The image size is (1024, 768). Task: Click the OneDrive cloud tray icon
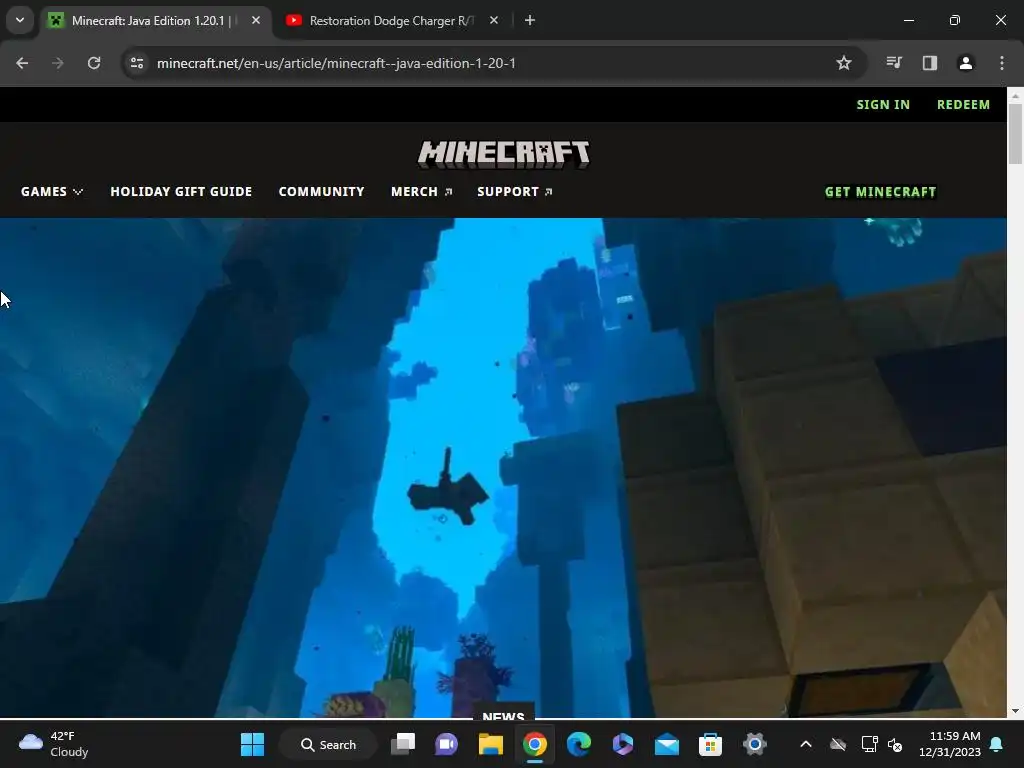click(x=838, y=744)
